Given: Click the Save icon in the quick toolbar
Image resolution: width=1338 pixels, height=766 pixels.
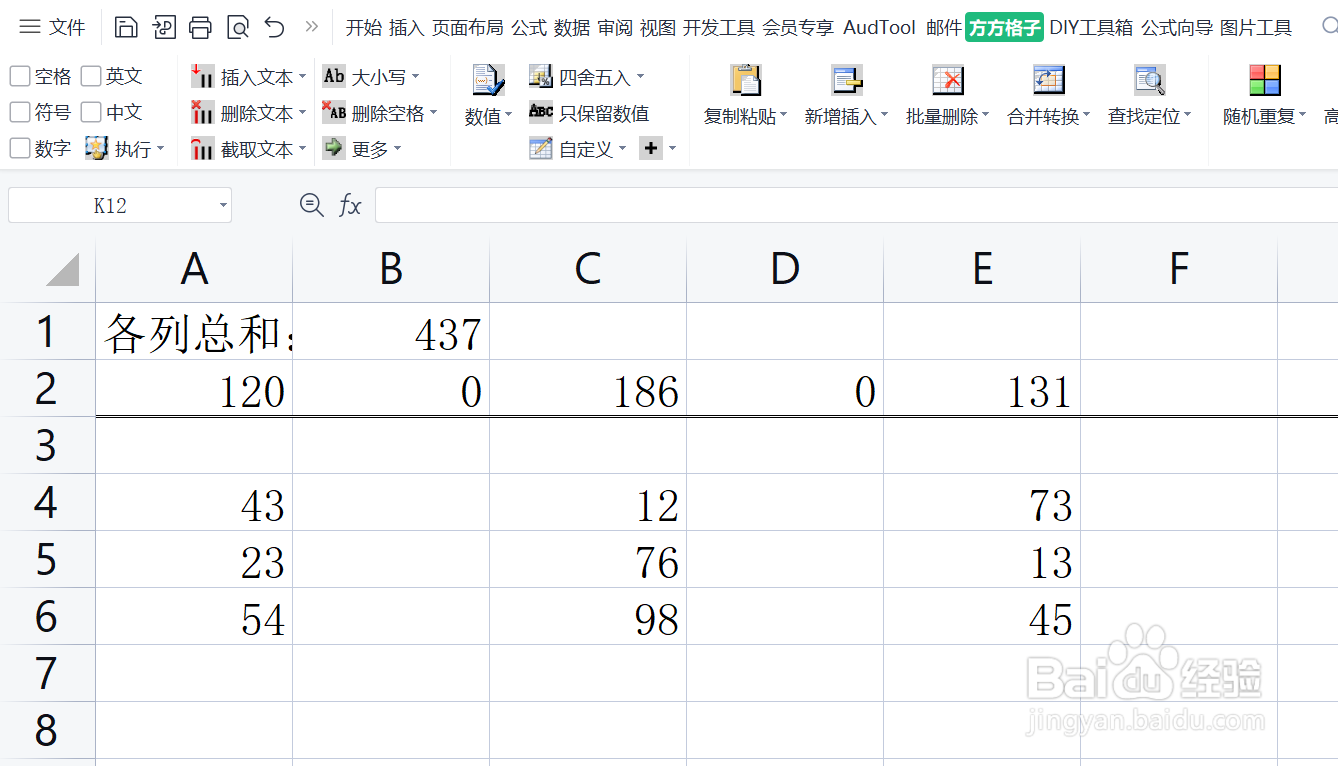Looking at the screenshot, I should coord(126,27).
